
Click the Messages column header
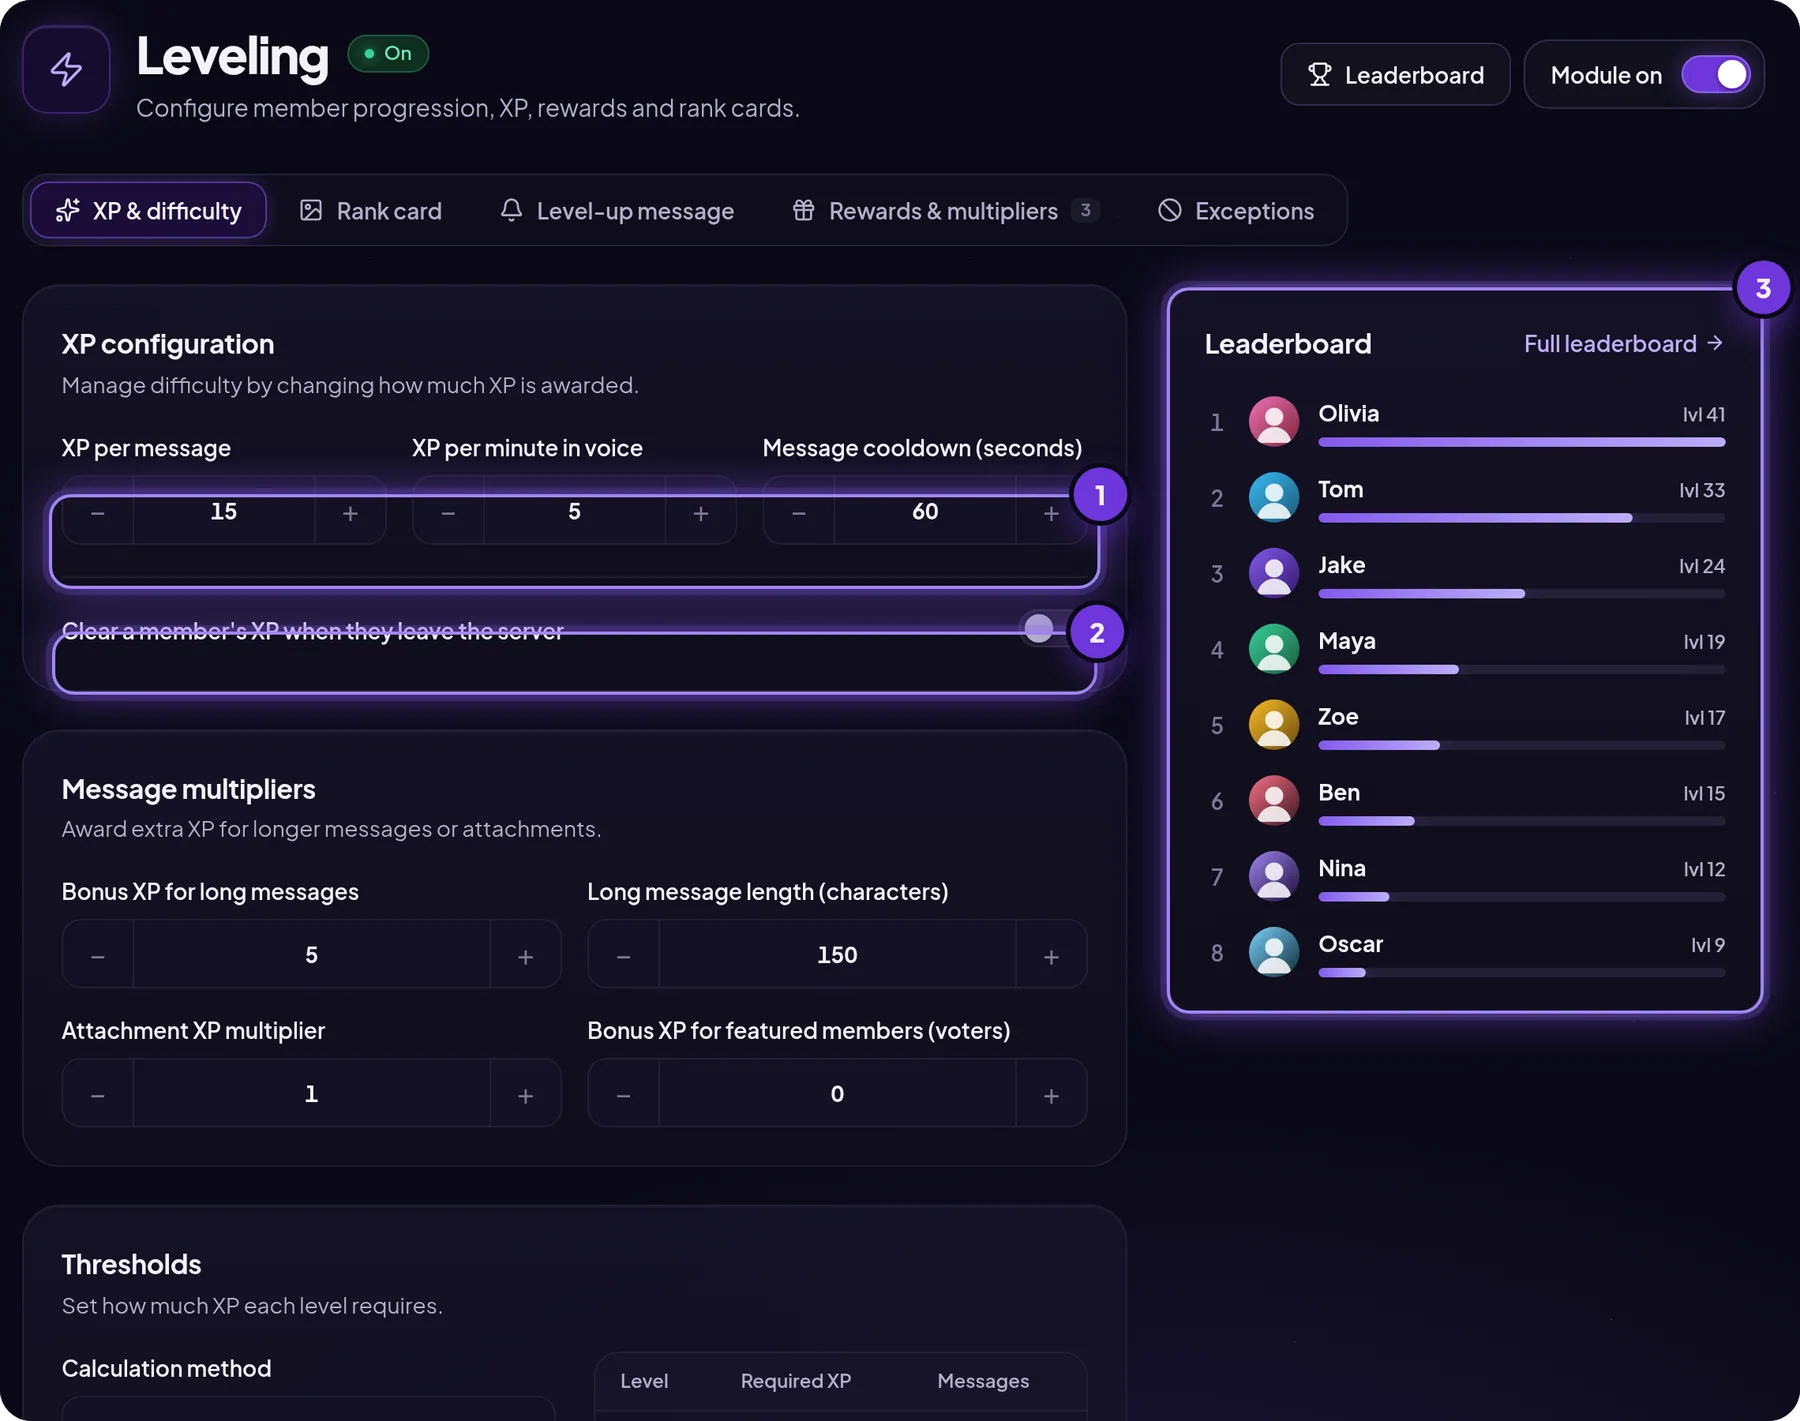pos(983,1381)
